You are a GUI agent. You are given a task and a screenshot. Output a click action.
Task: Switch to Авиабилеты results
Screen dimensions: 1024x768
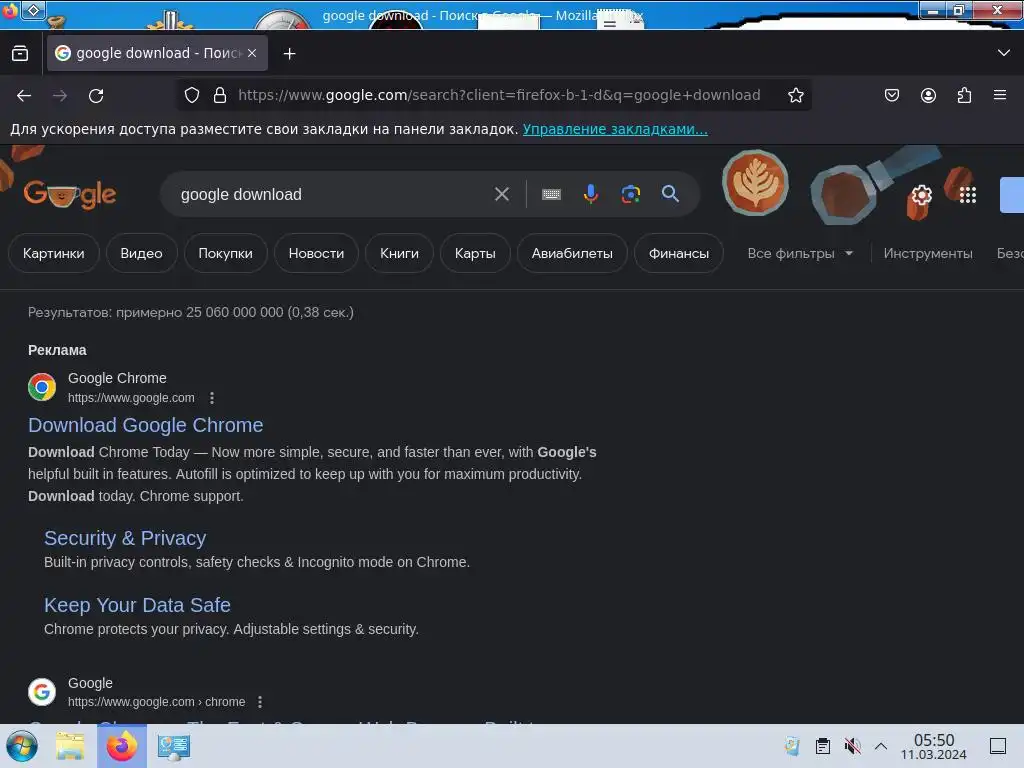572,253
